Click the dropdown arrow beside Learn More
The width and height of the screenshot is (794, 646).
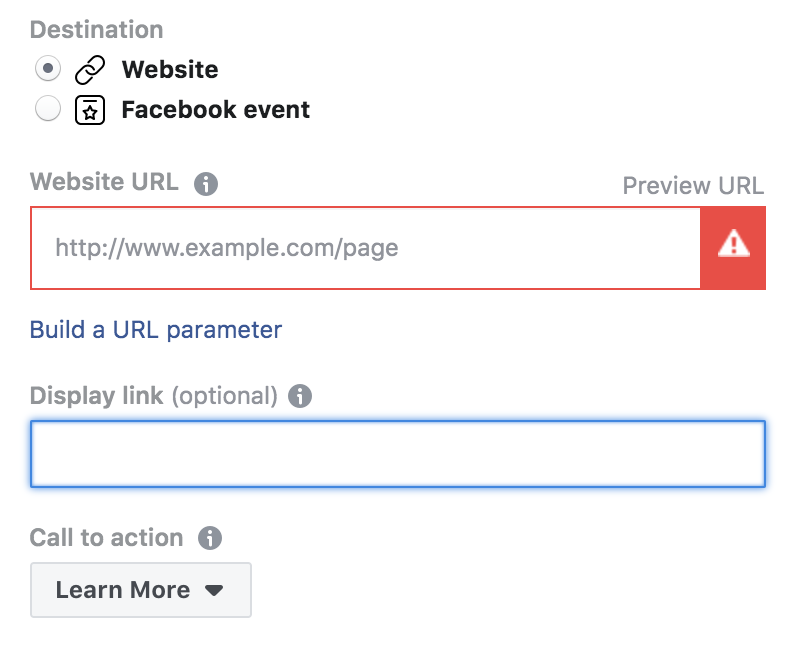click(214, 590)
